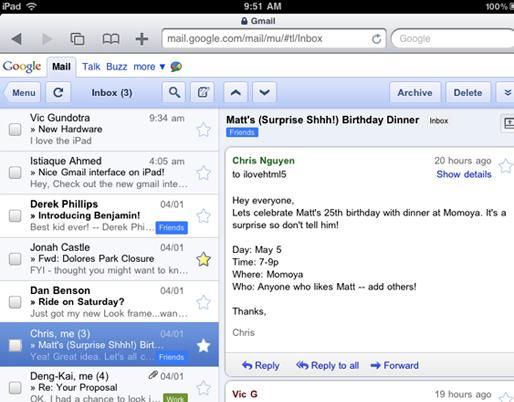Tap the Google search field
514x402 pixels.
453,39
